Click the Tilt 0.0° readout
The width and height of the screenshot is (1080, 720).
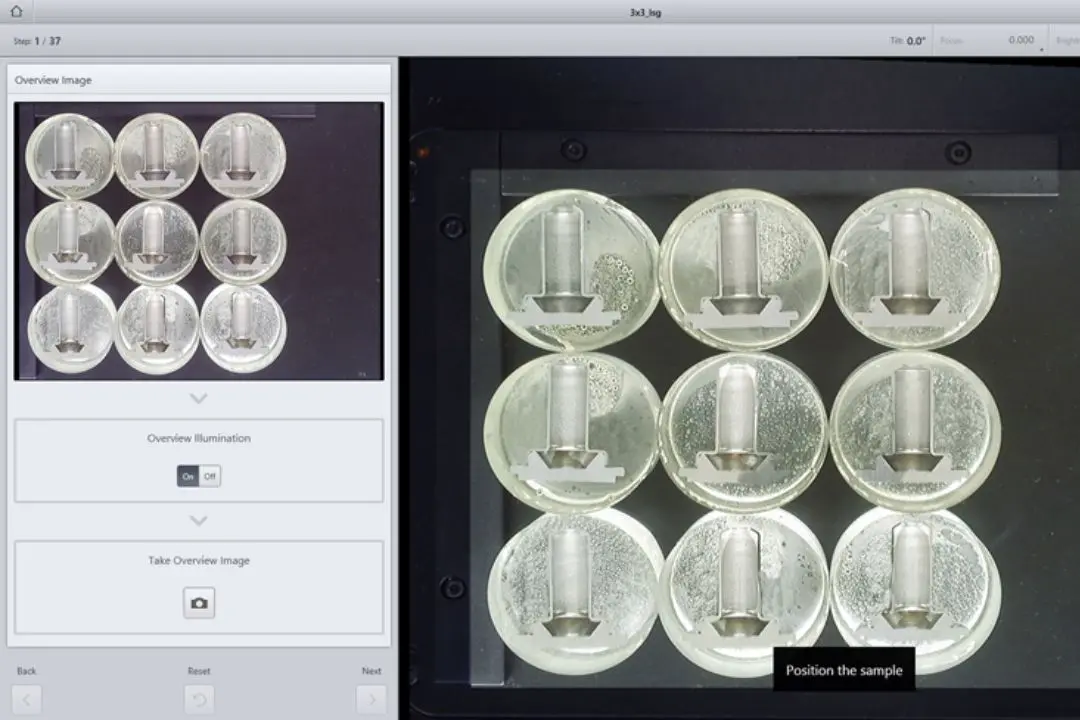(x=908, y=41)
